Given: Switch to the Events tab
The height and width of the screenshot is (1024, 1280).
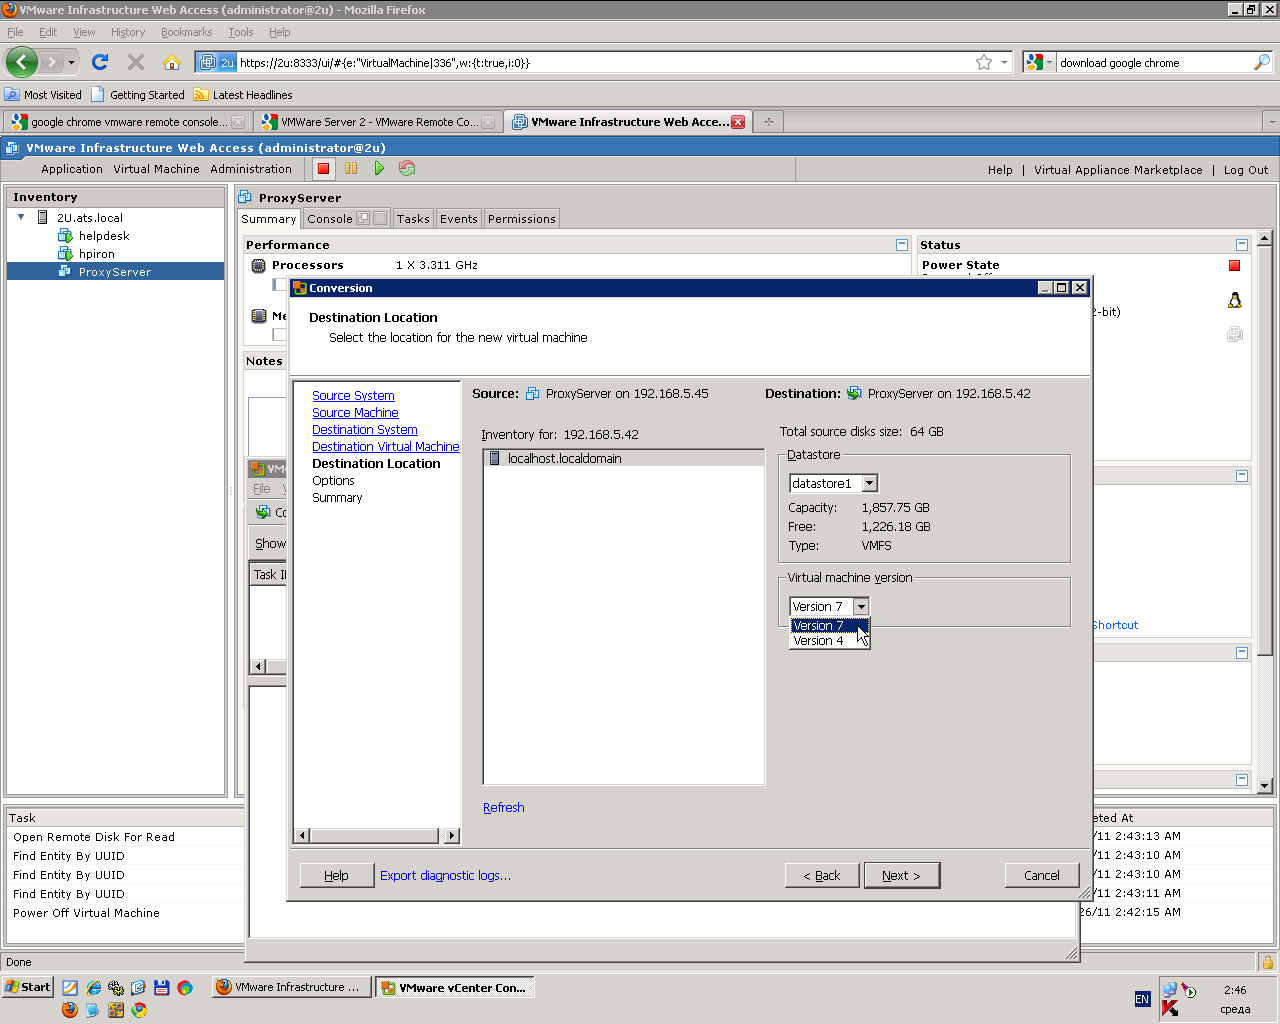Looking at the screenshot, I should [x=459, y=219].
